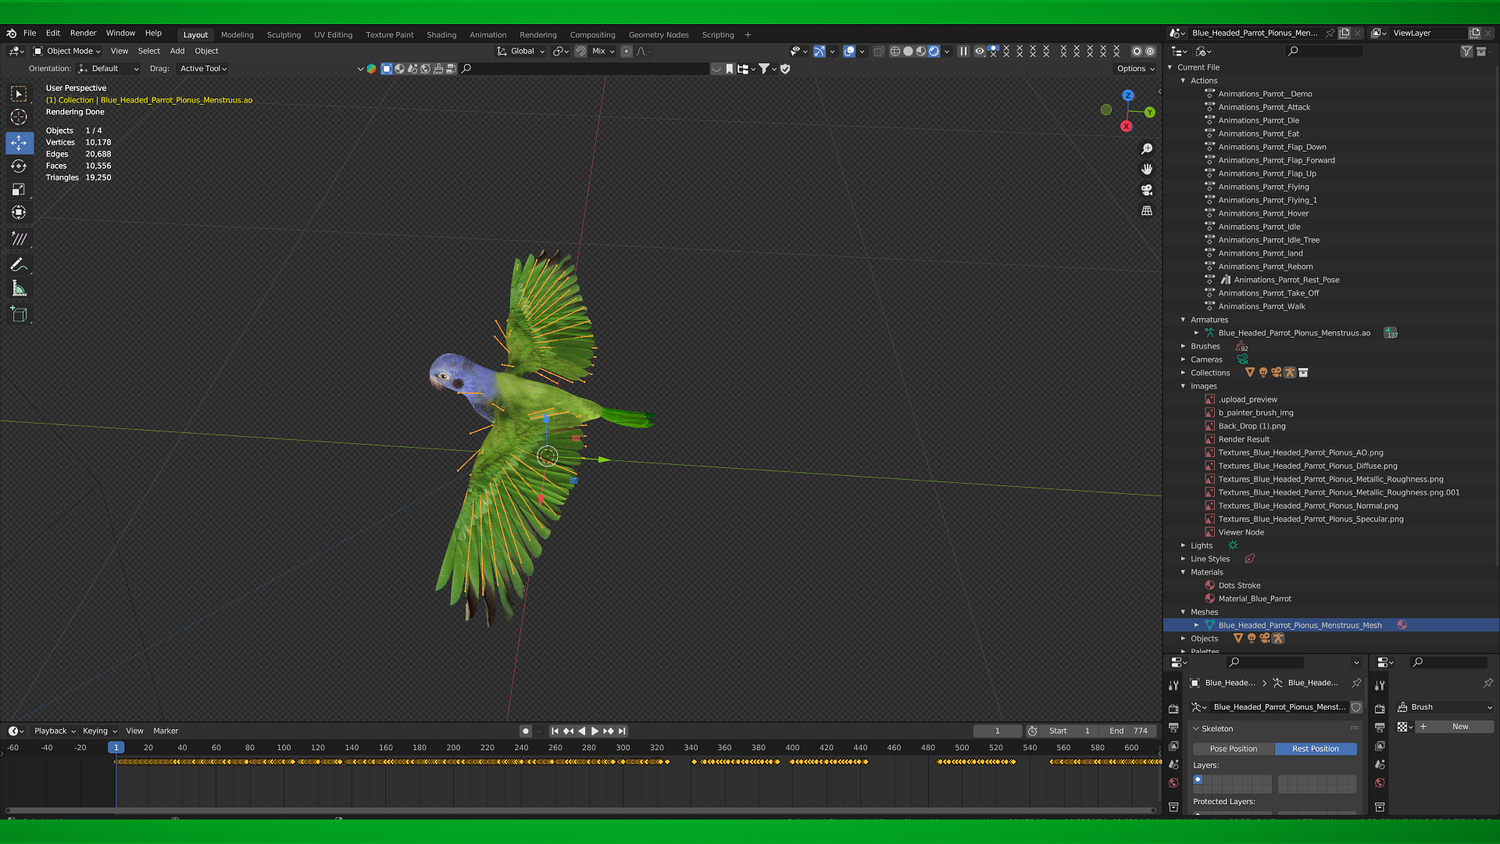1500x844 pixels.
Task: Click the New brush texture button
Action: pos(1455,727)
